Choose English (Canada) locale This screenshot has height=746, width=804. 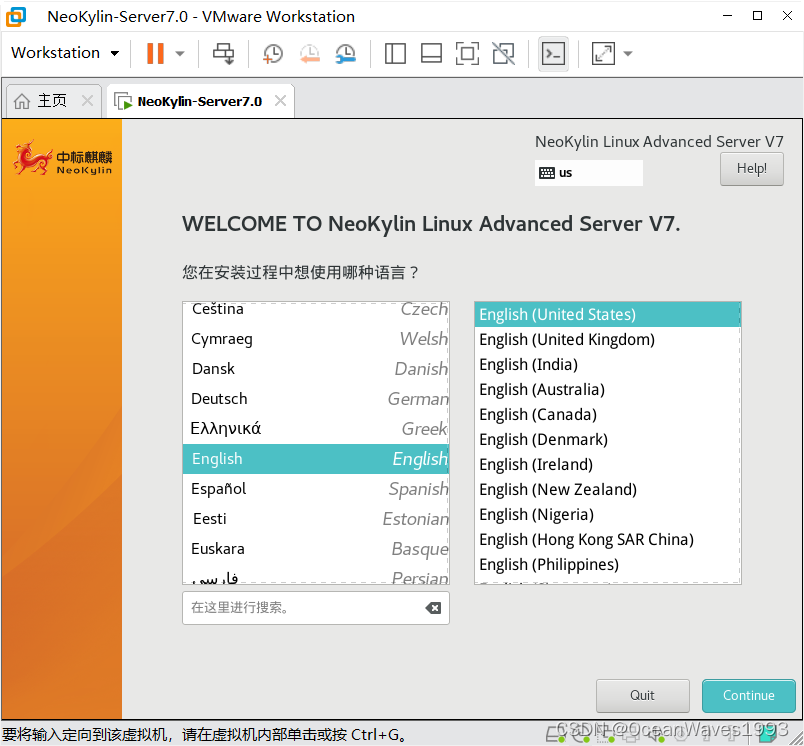pos(608,414)
